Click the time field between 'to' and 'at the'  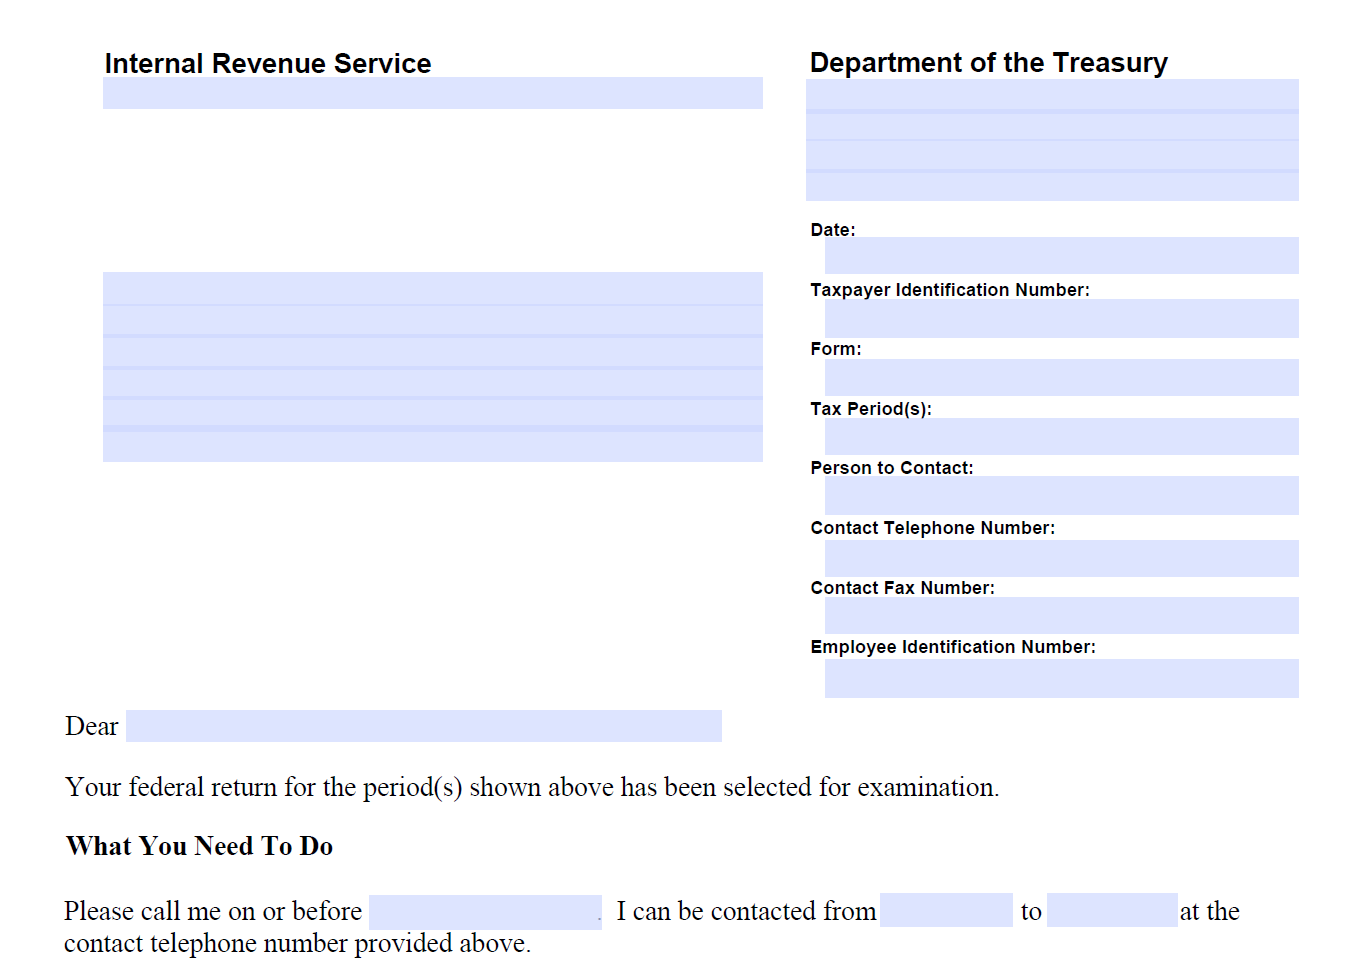(x=1112, y=910)
